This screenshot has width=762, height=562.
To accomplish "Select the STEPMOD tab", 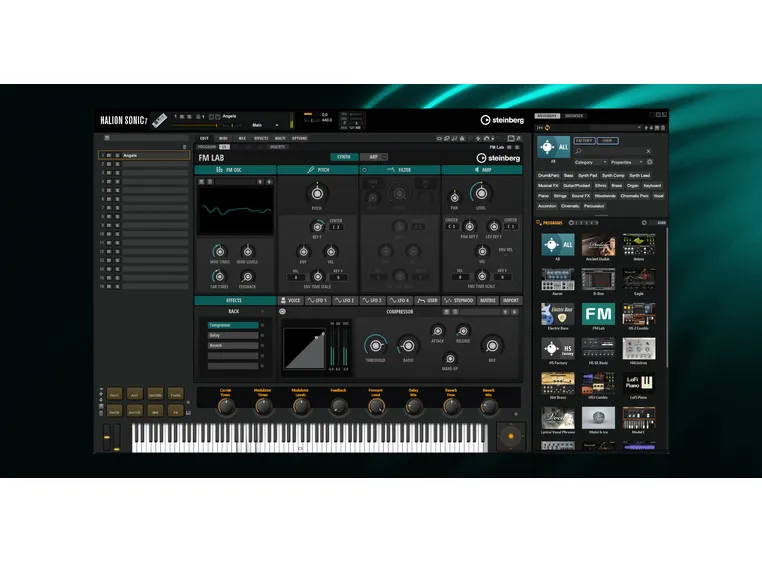I will (459, 300).
